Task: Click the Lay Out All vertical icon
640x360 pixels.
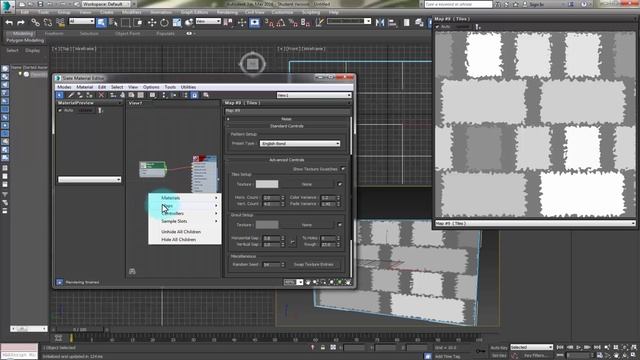Action: [x=164, y=95]
